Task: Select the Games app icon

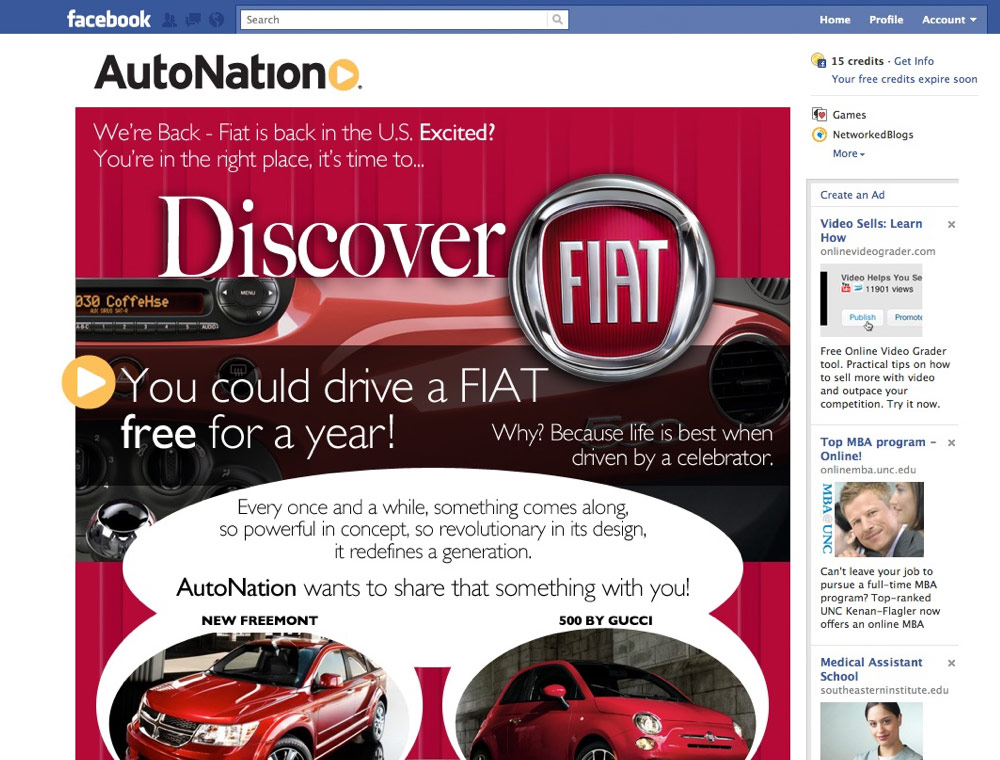Action: [x=821, y=114]
